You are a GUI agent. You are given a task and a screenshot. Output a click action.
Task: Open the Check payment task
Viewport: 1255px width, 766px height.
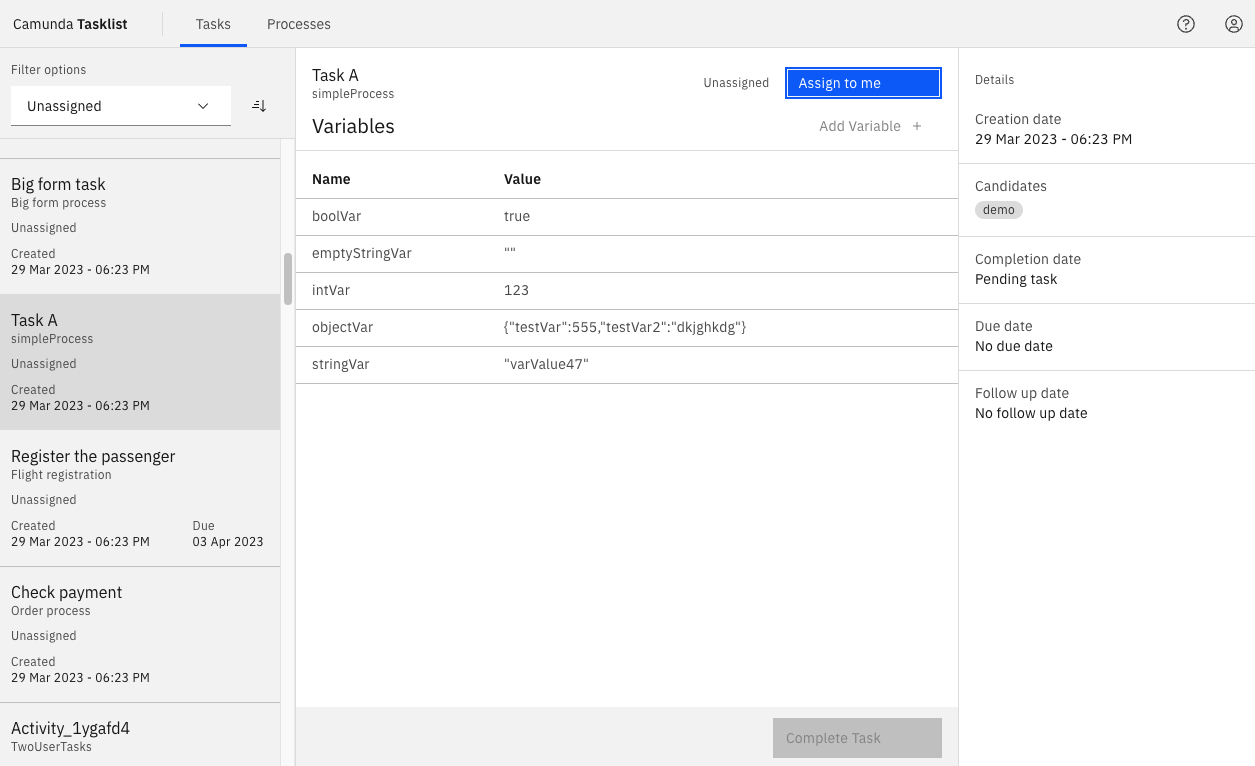pyautogui.click(x=140, y=634)
